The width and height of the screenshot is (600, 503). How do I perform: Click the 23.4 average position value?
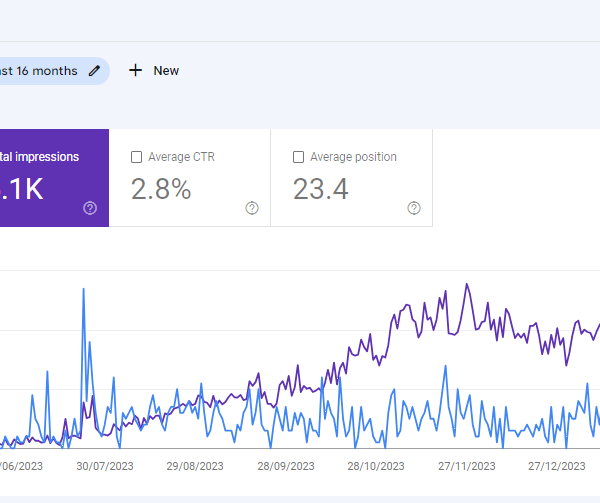320,188
